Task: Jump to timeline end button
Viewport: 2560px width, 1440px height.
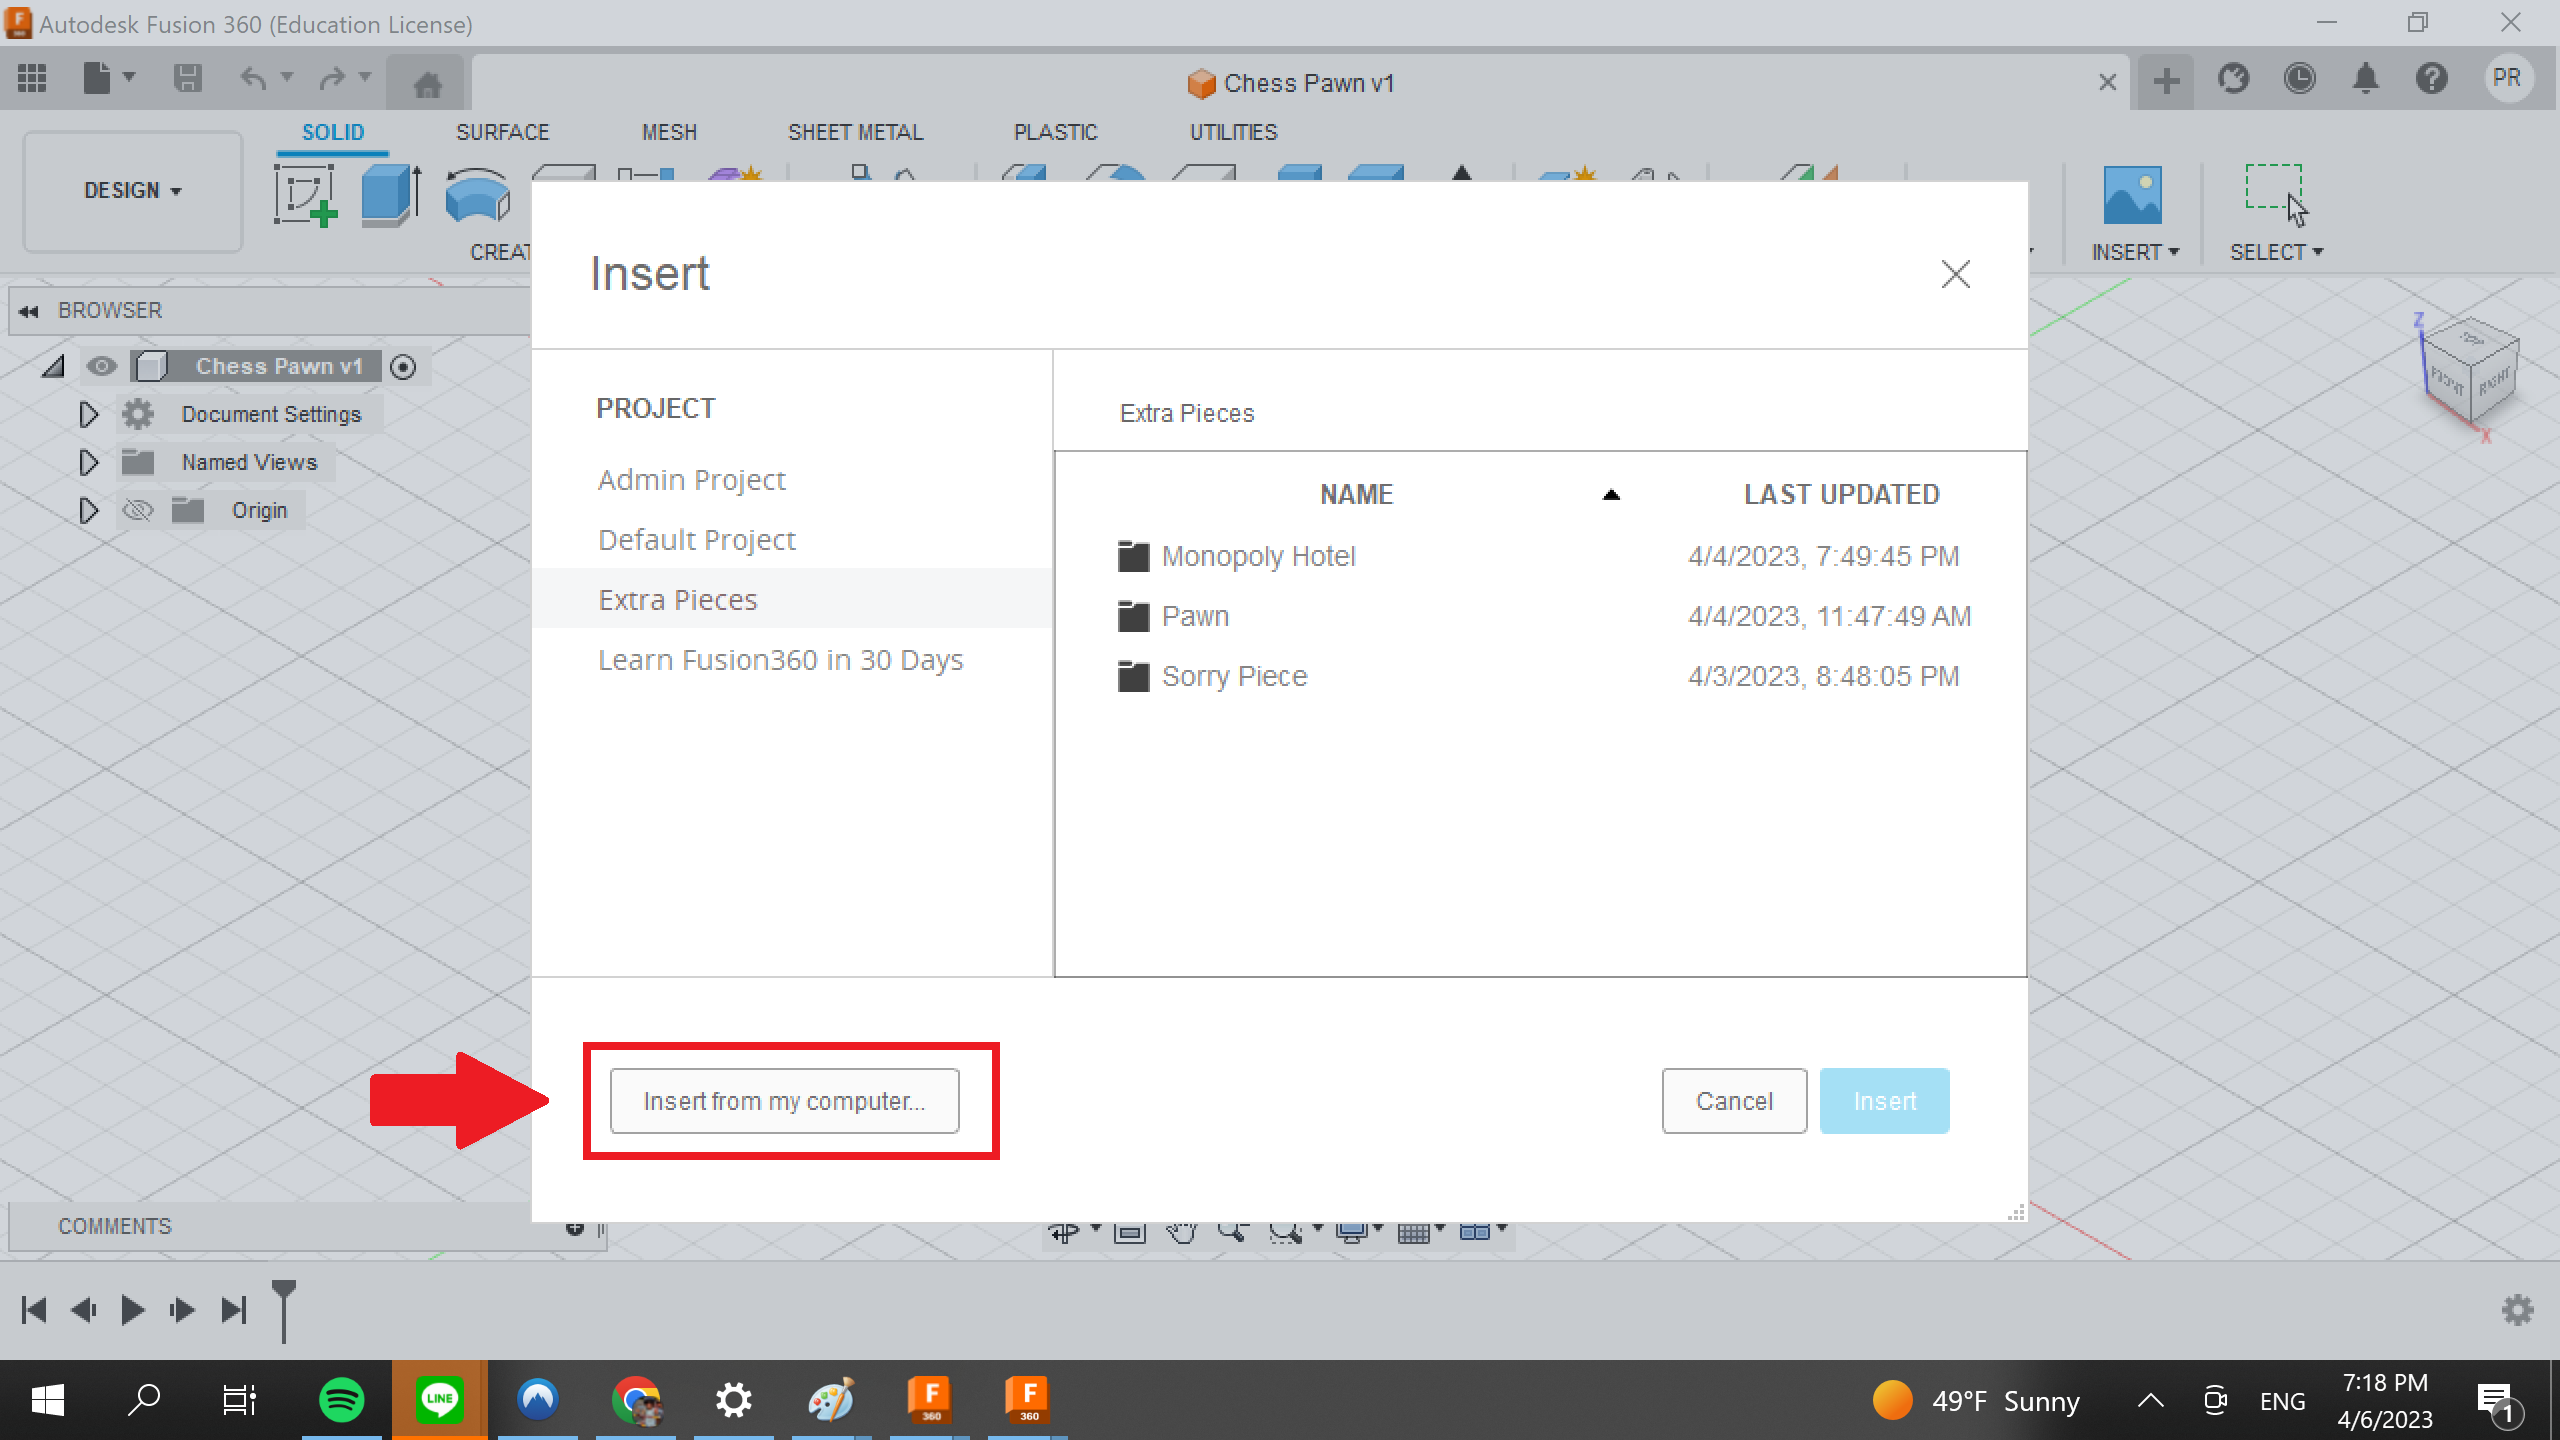Action: (234, 1310)
